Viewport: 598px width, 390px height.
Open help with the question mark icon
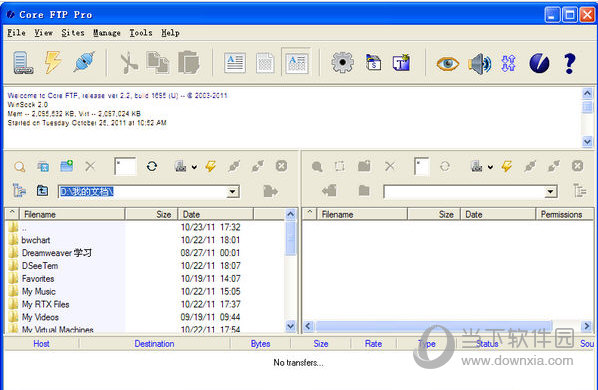click(570, 63)
